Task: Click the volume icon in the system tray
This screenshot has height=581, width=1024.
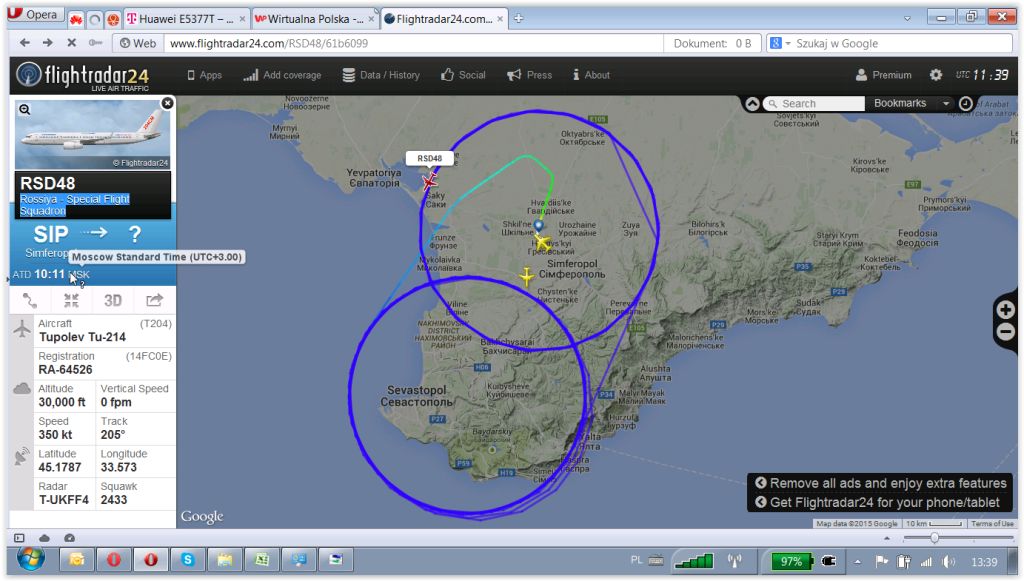Action: pos(948,561)
